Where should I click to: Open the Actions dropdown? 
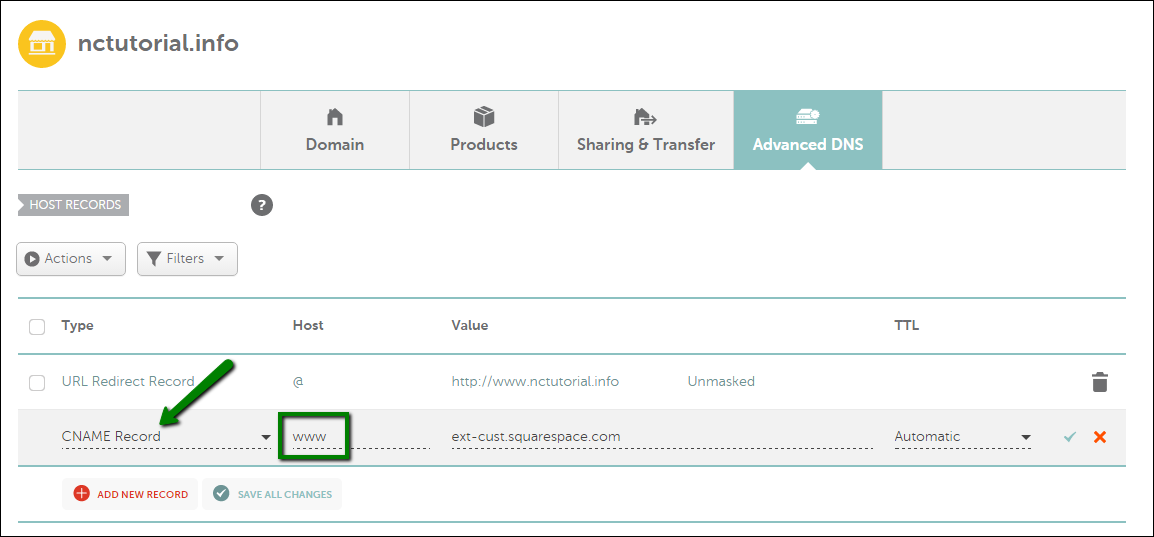pos(71,258)
